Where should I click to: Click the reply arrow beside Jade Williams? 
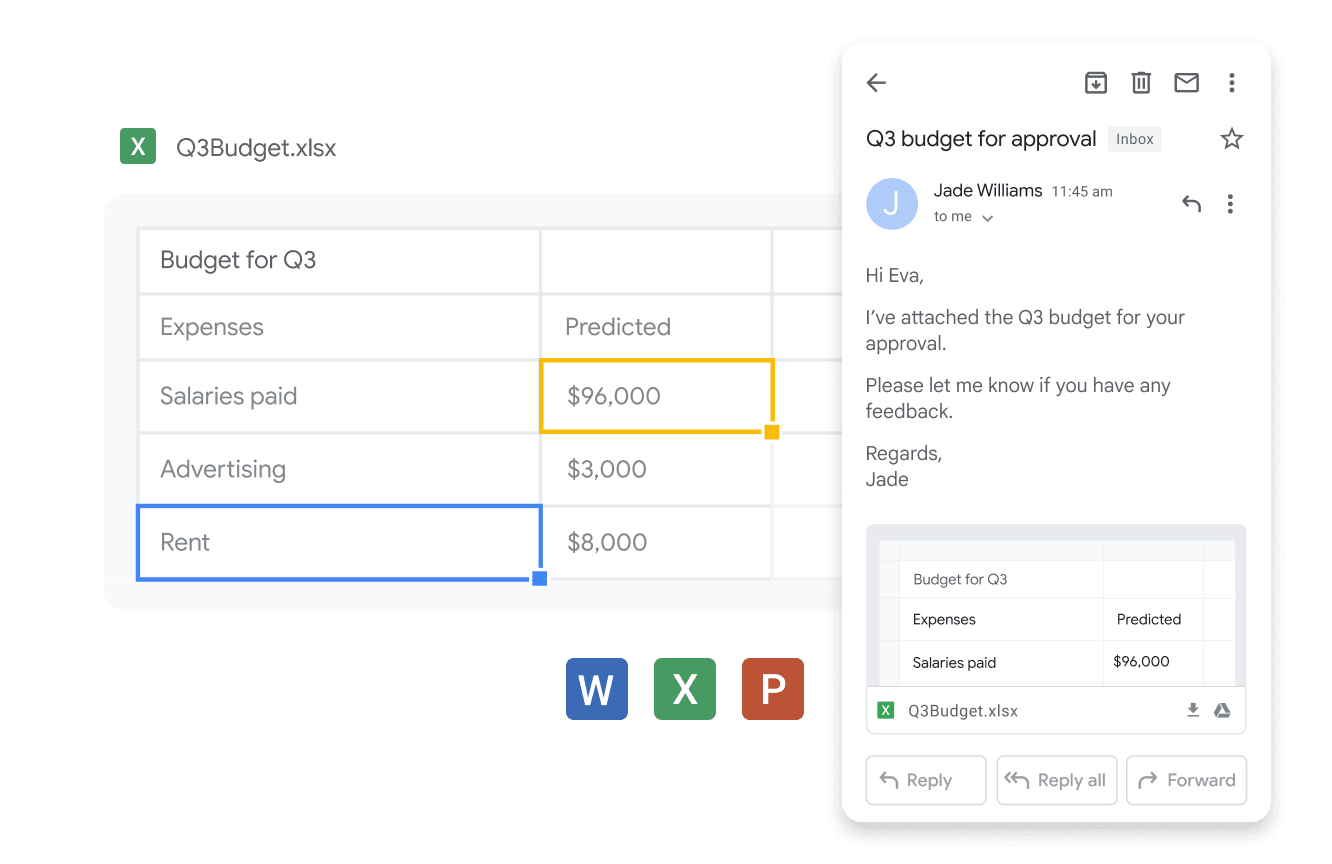click(x=1191, y=204)
